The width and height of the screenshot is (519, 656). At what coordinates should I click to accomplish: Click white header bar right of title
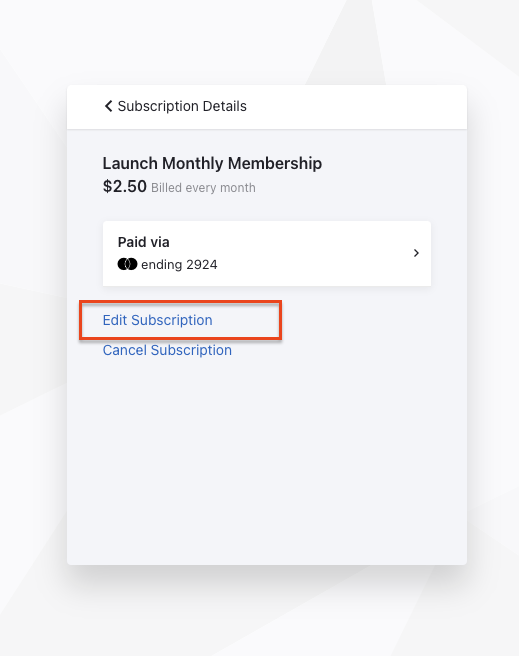click(355, 107)
